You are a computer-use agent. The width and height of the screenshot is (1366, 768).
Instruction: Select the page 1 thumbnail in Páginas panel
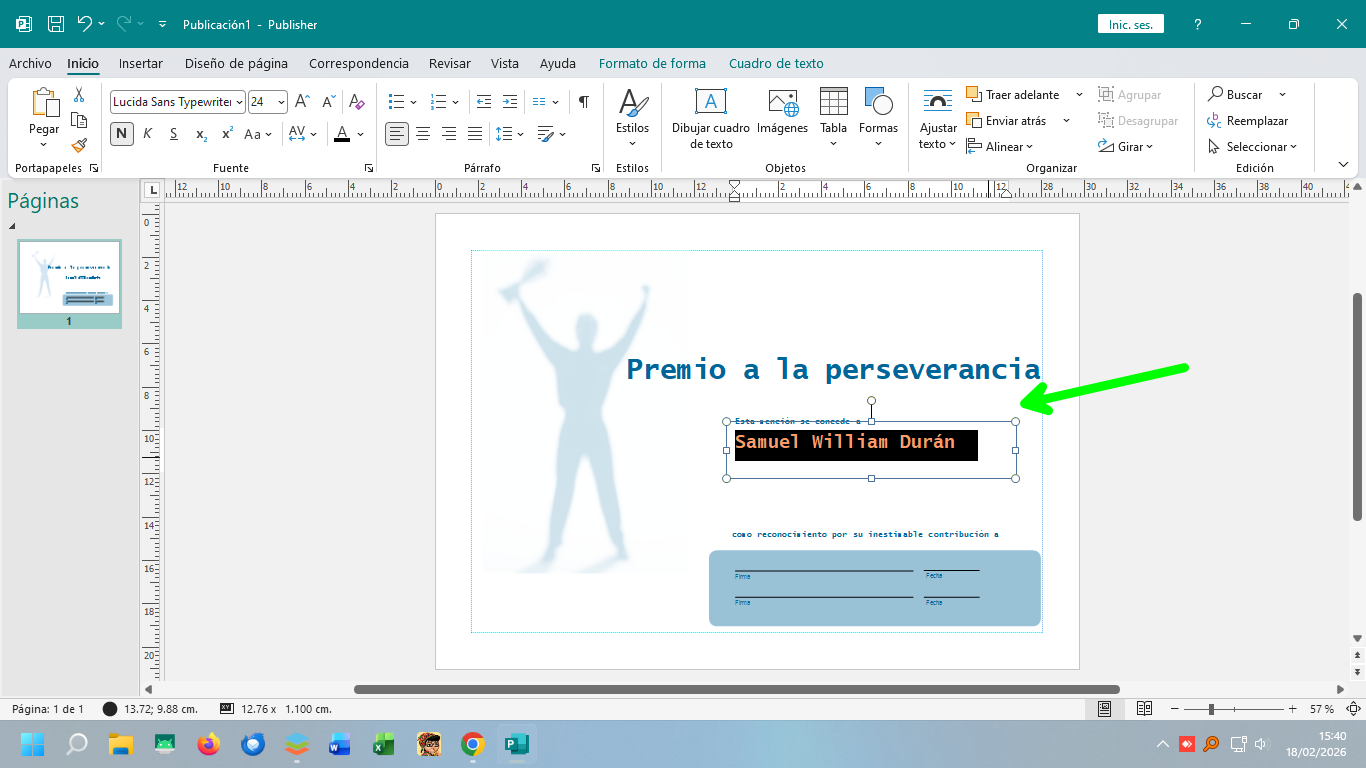pos(69,277)
